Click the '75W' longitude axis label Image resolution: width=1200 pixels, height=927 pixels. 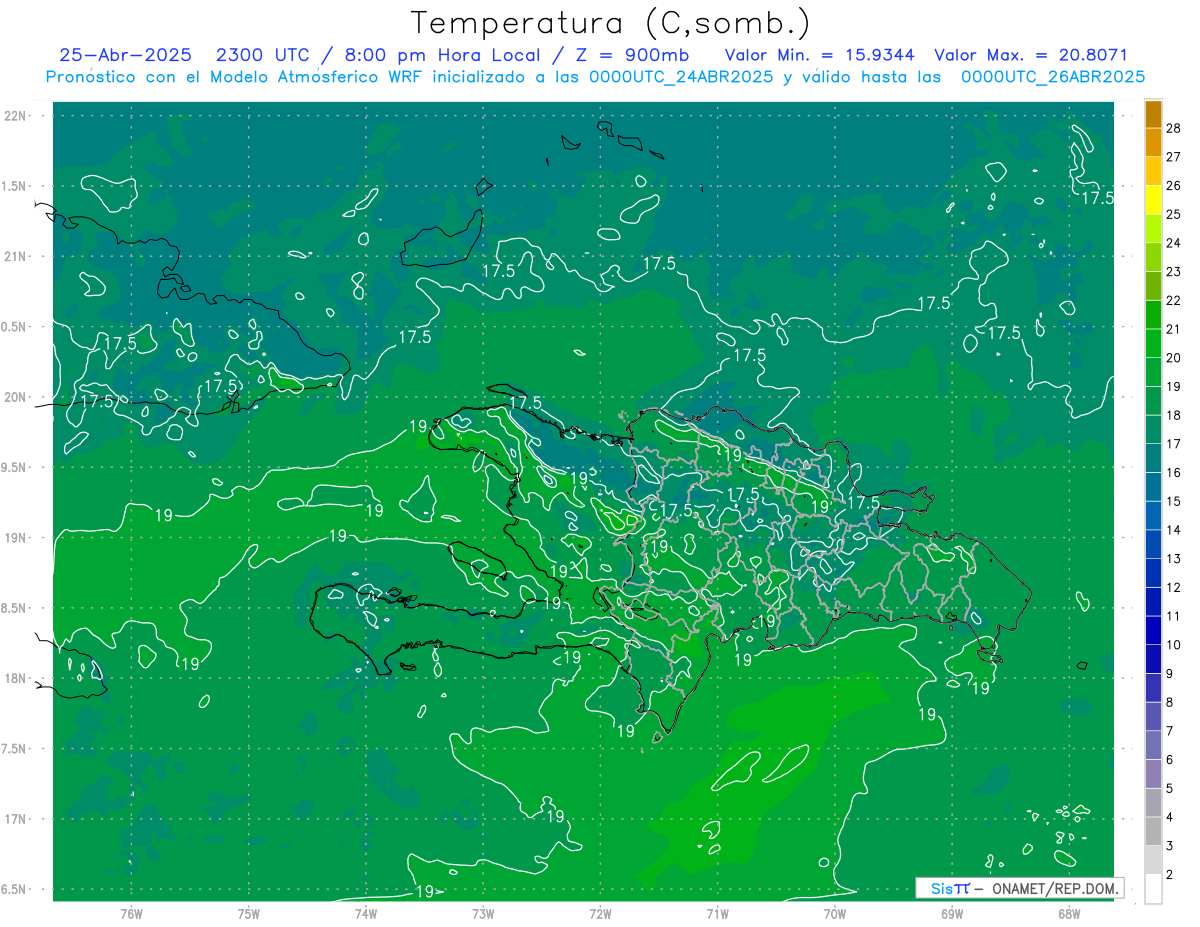pyautogui.click(x=248, y=913)
